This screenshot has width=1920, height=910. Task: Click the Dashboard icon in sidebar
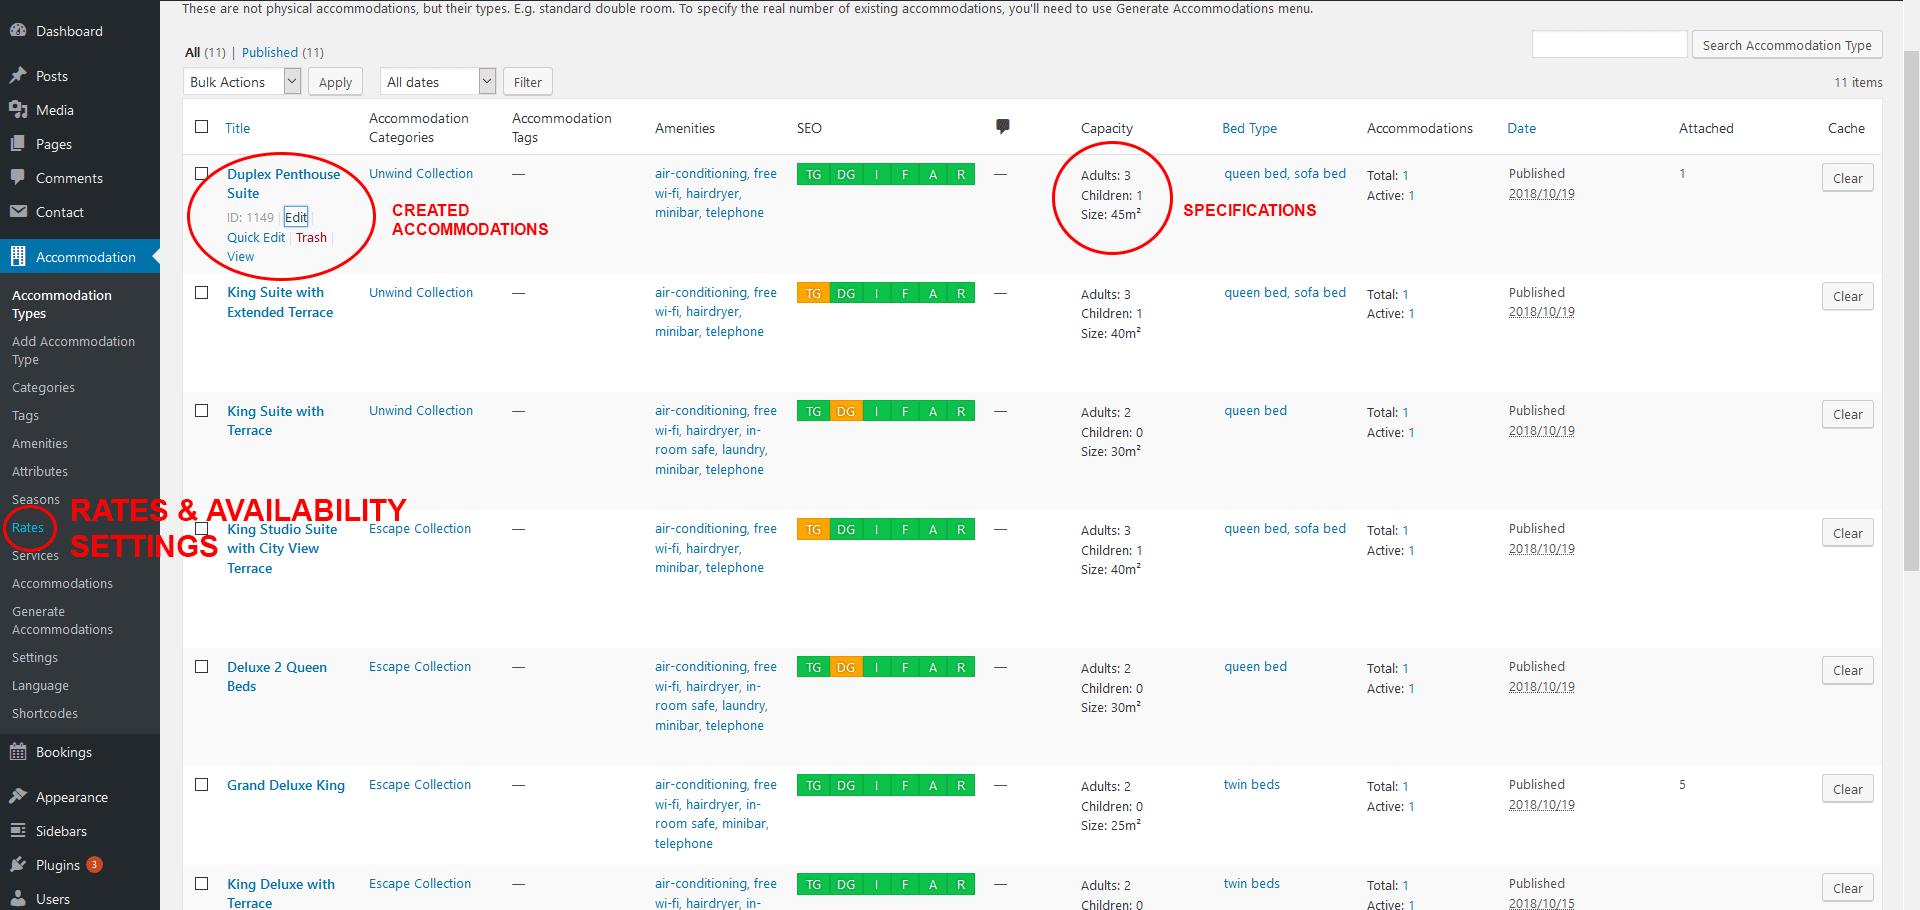tap(18, 30)
